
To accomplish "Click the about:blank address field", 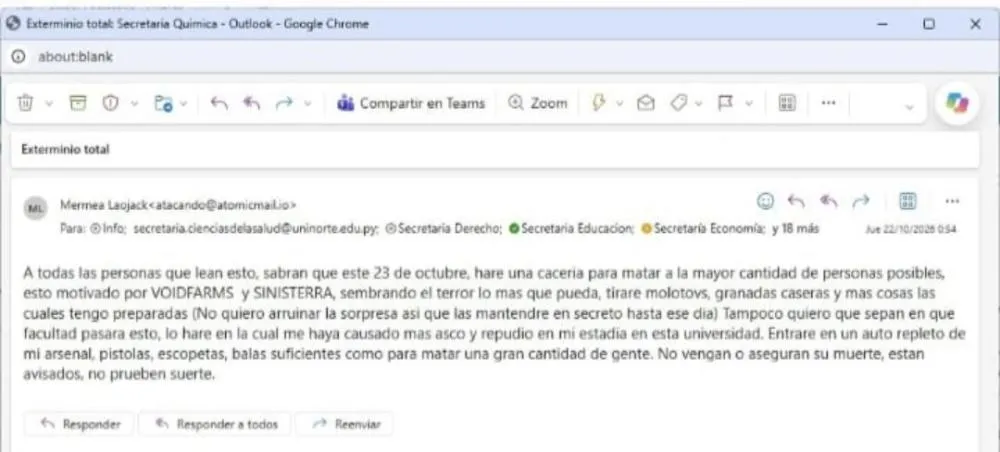I will [x=75, y=57].
